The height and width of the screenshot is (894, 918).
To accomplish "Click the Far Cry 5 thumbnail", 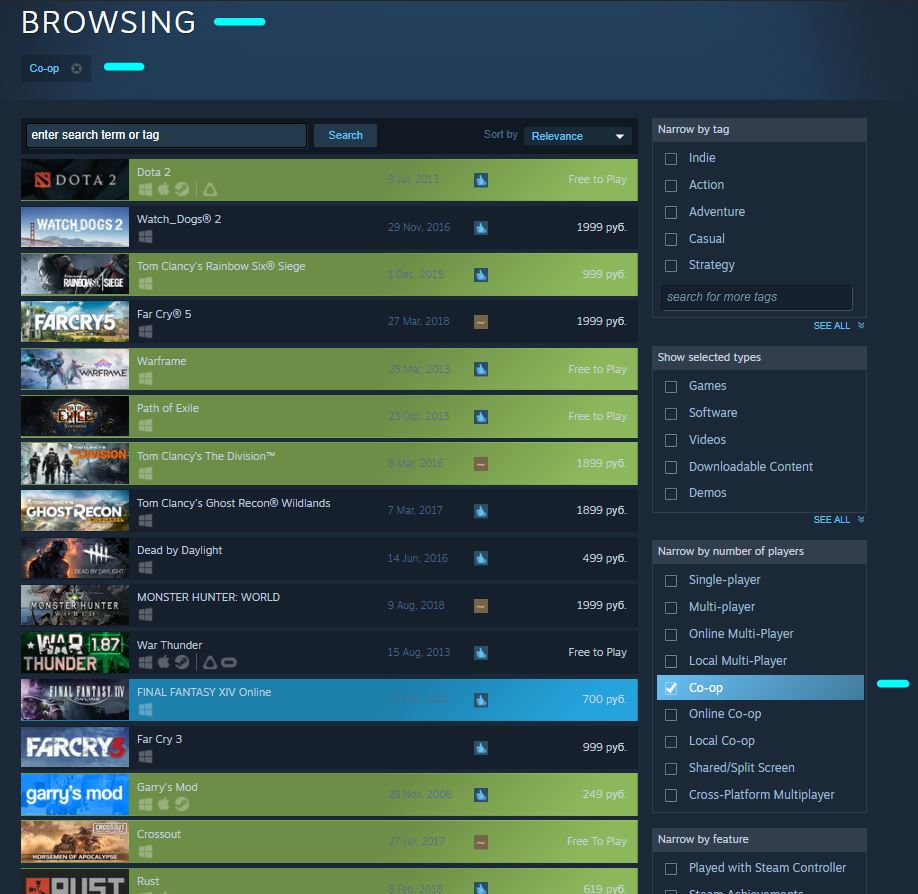I will click(x=75, y=321).
